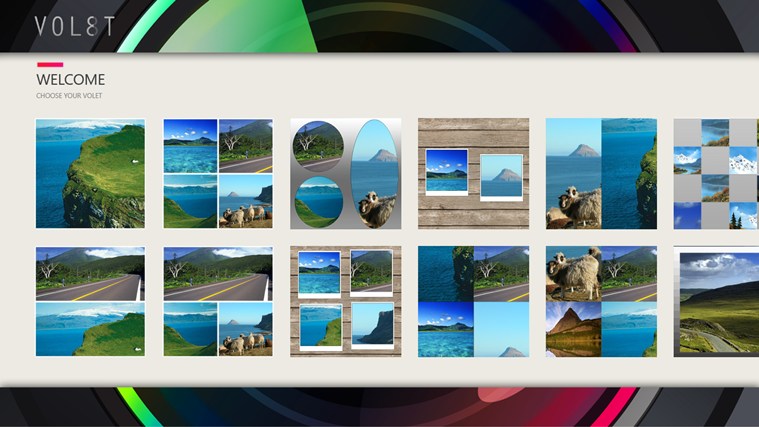Select the two stacked panoramas template
The height and width of the screenshot is (427, 759).
coord(91,301)
